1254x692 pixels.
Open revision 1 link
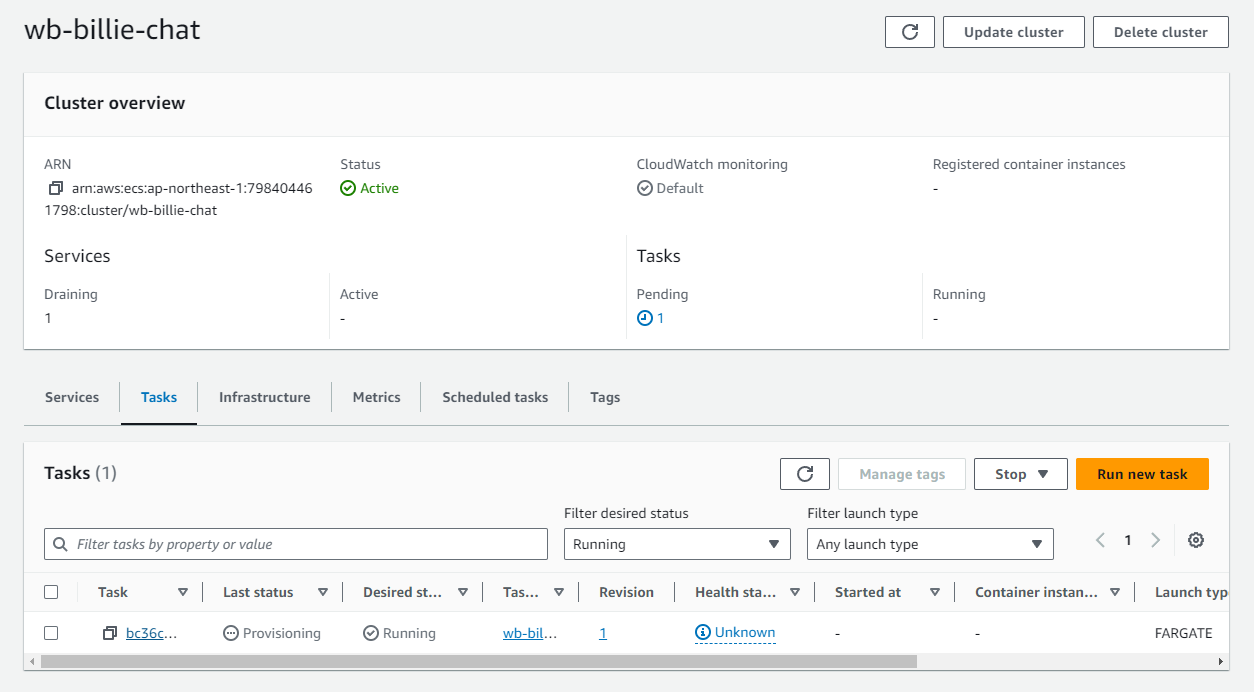[603, 633]
